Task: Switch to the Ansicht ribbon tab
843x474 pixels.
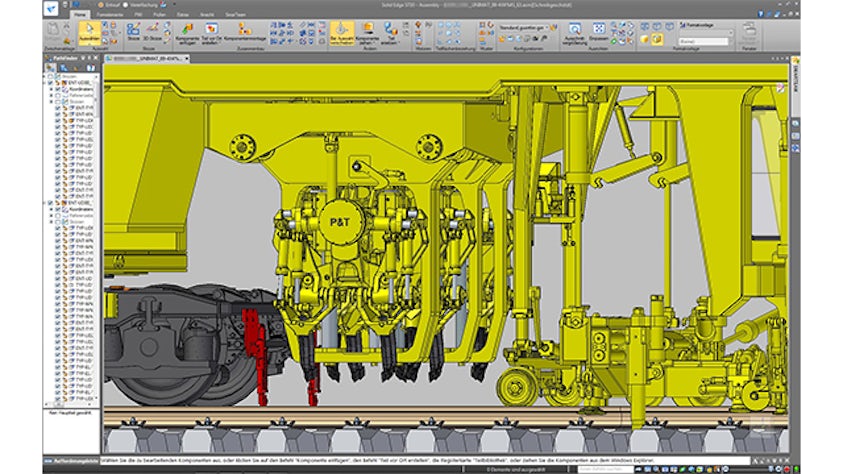Action: point(207,15)
